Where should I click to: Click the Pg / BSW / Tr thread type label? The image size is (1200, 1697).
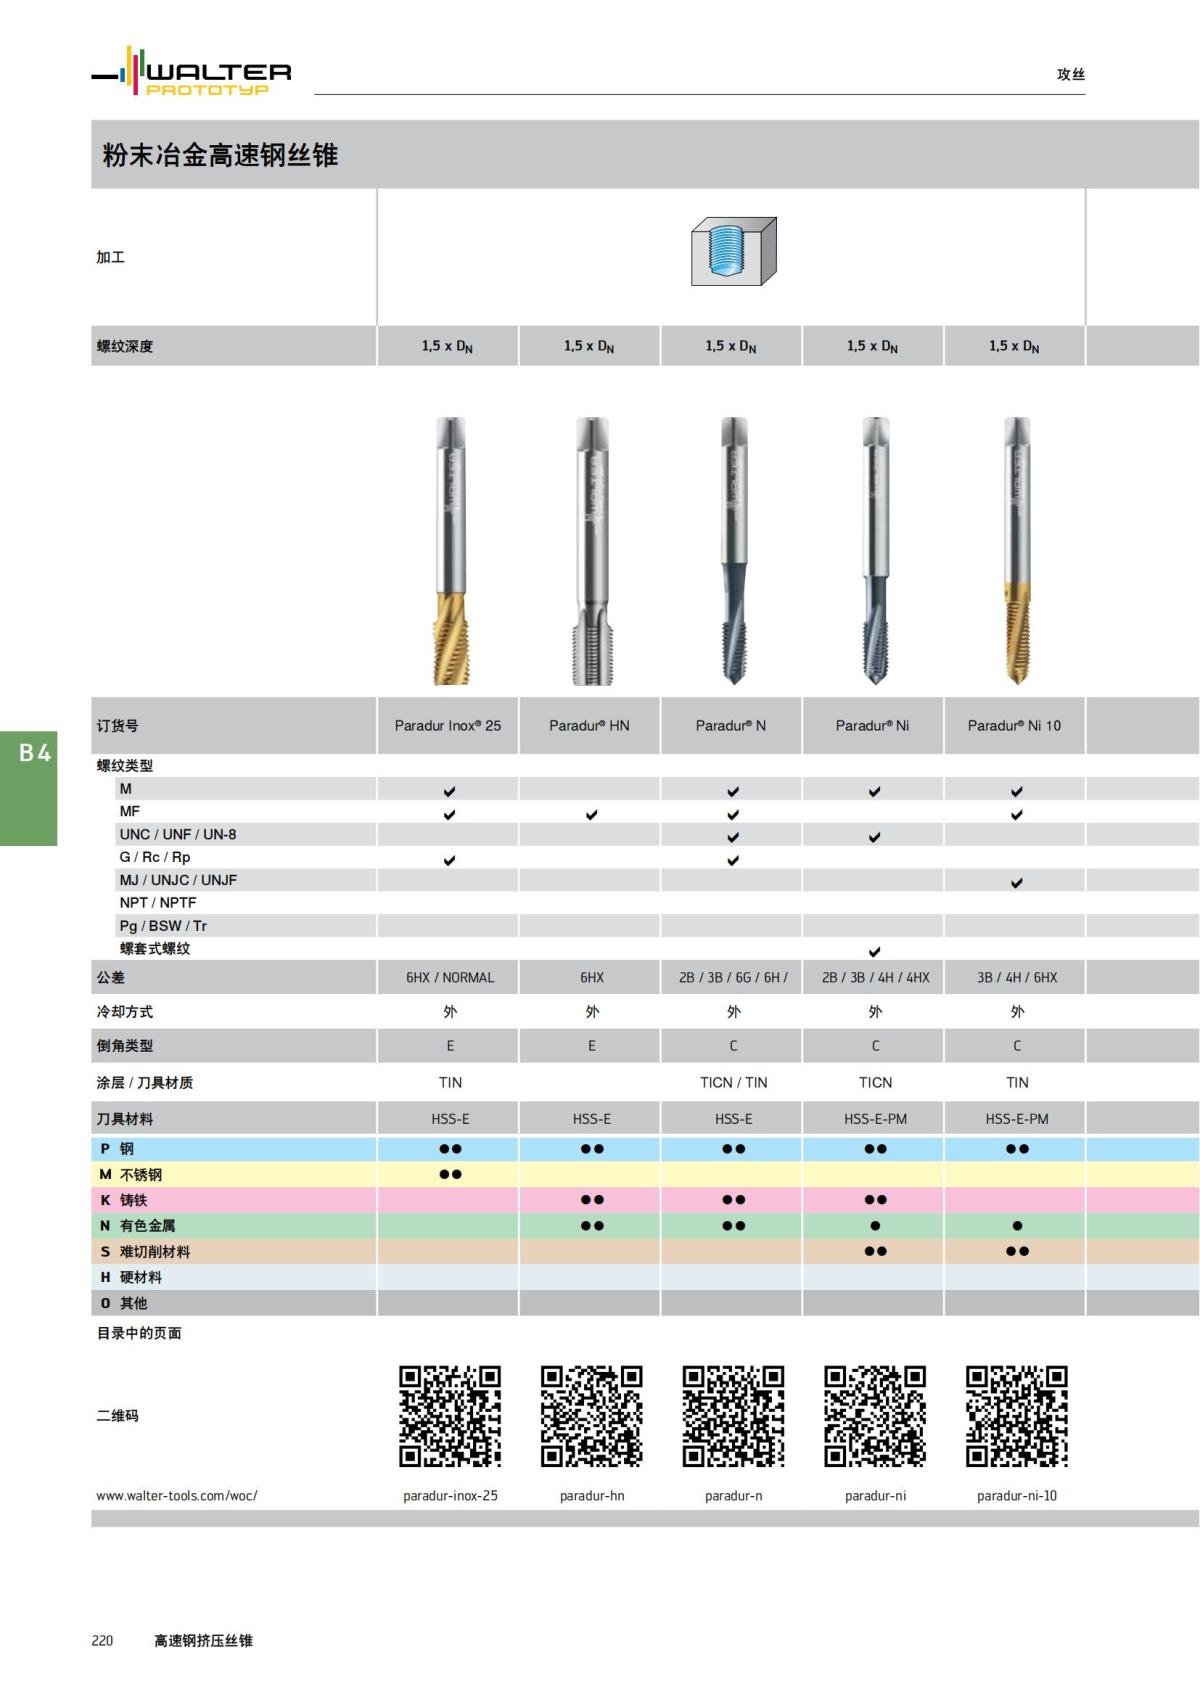(x=163, y=926)
